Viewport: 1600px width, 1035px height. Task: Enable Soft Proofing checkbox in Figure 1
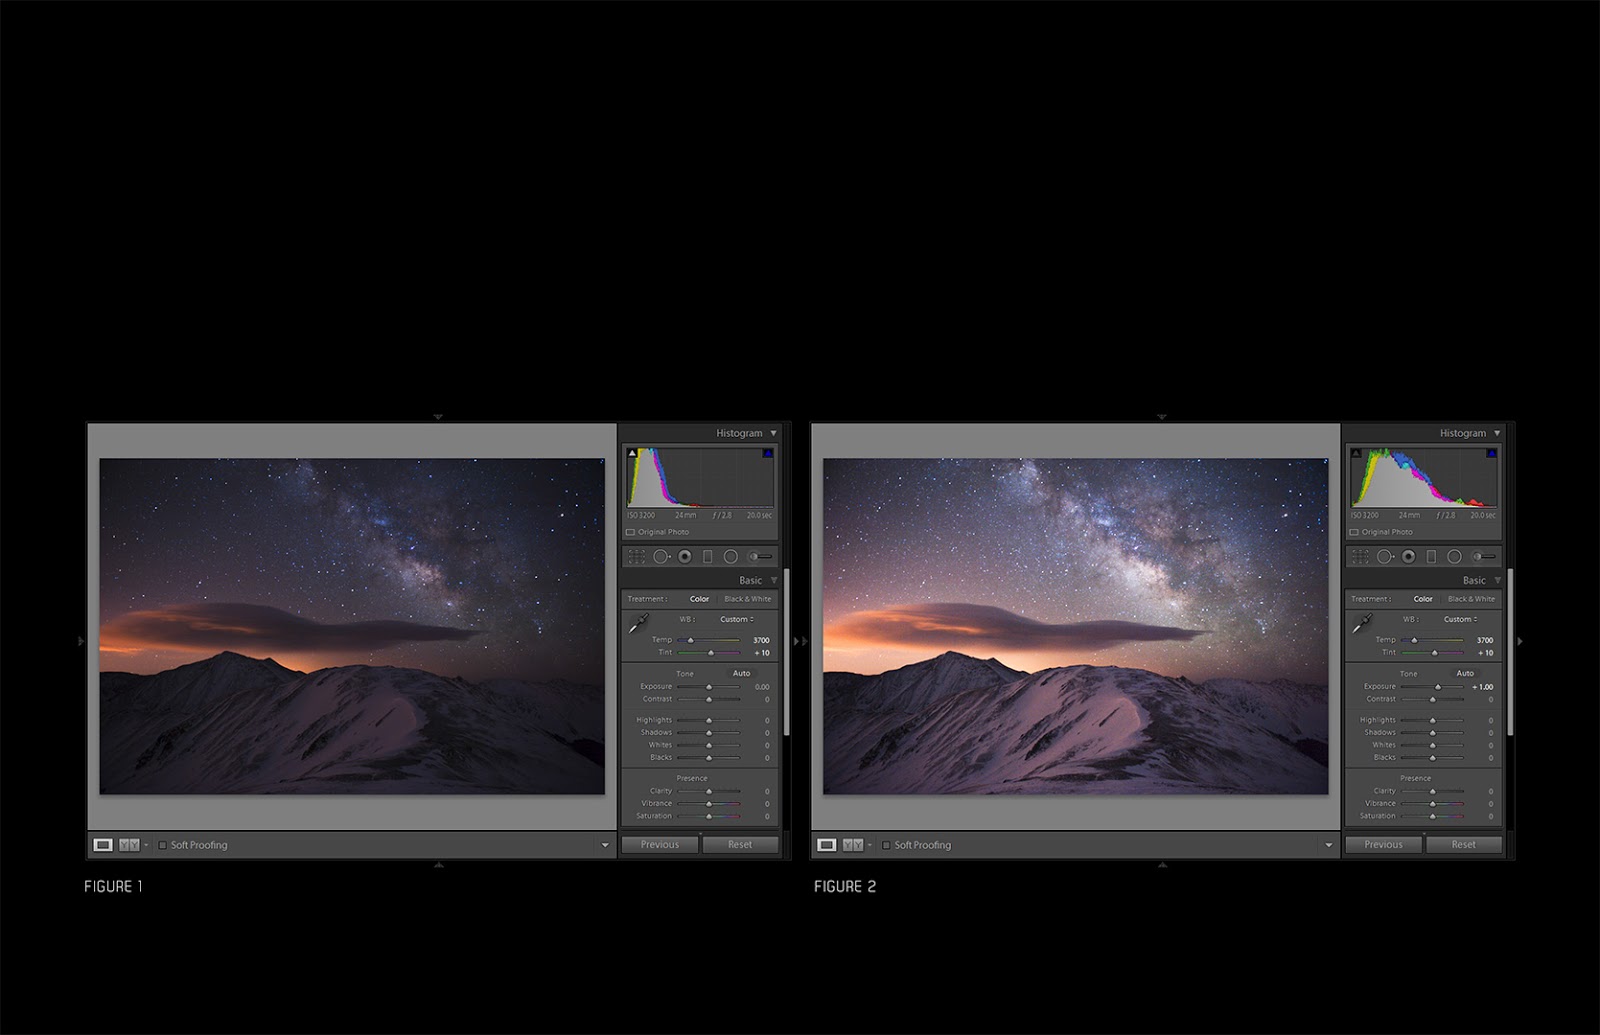tap(163, 845)
